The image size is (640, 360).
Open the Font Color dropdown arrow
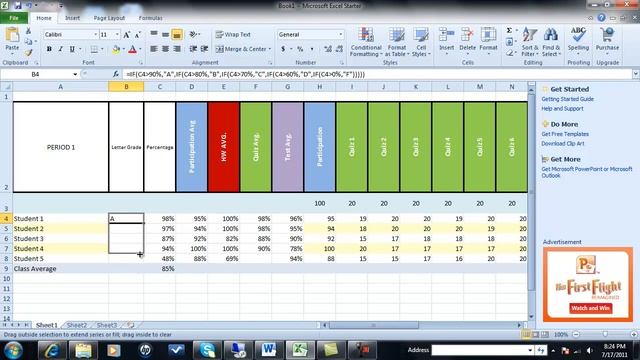coord(140,49)
